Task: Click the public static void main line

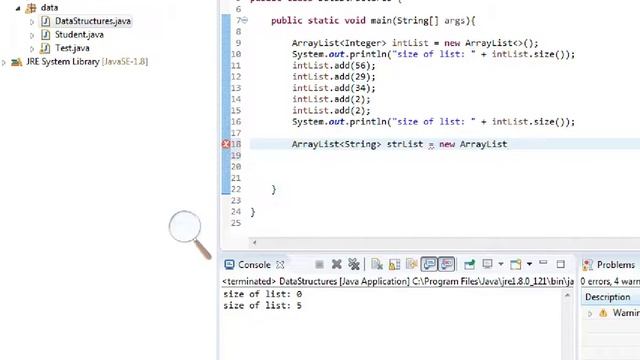Action: 373,21
